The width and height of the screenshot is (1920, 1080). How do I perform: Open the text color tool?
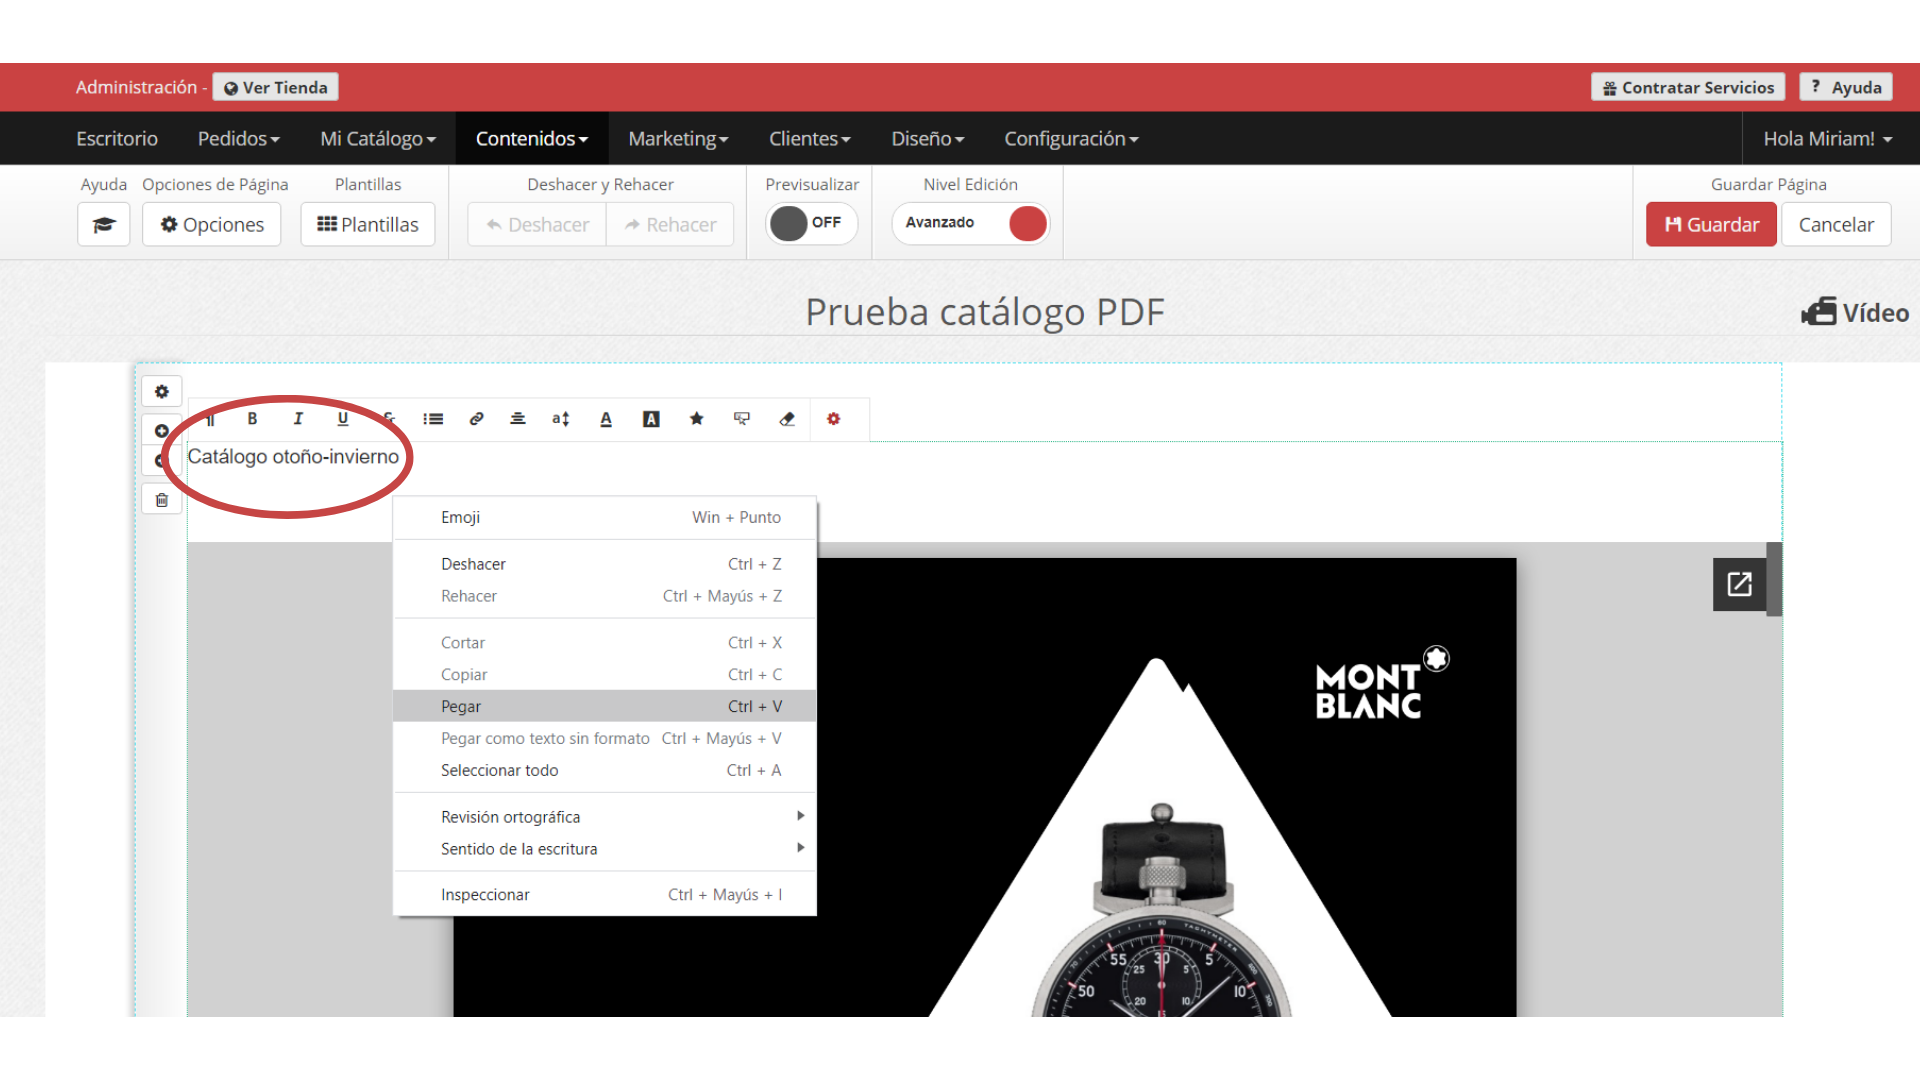[606, 419]
